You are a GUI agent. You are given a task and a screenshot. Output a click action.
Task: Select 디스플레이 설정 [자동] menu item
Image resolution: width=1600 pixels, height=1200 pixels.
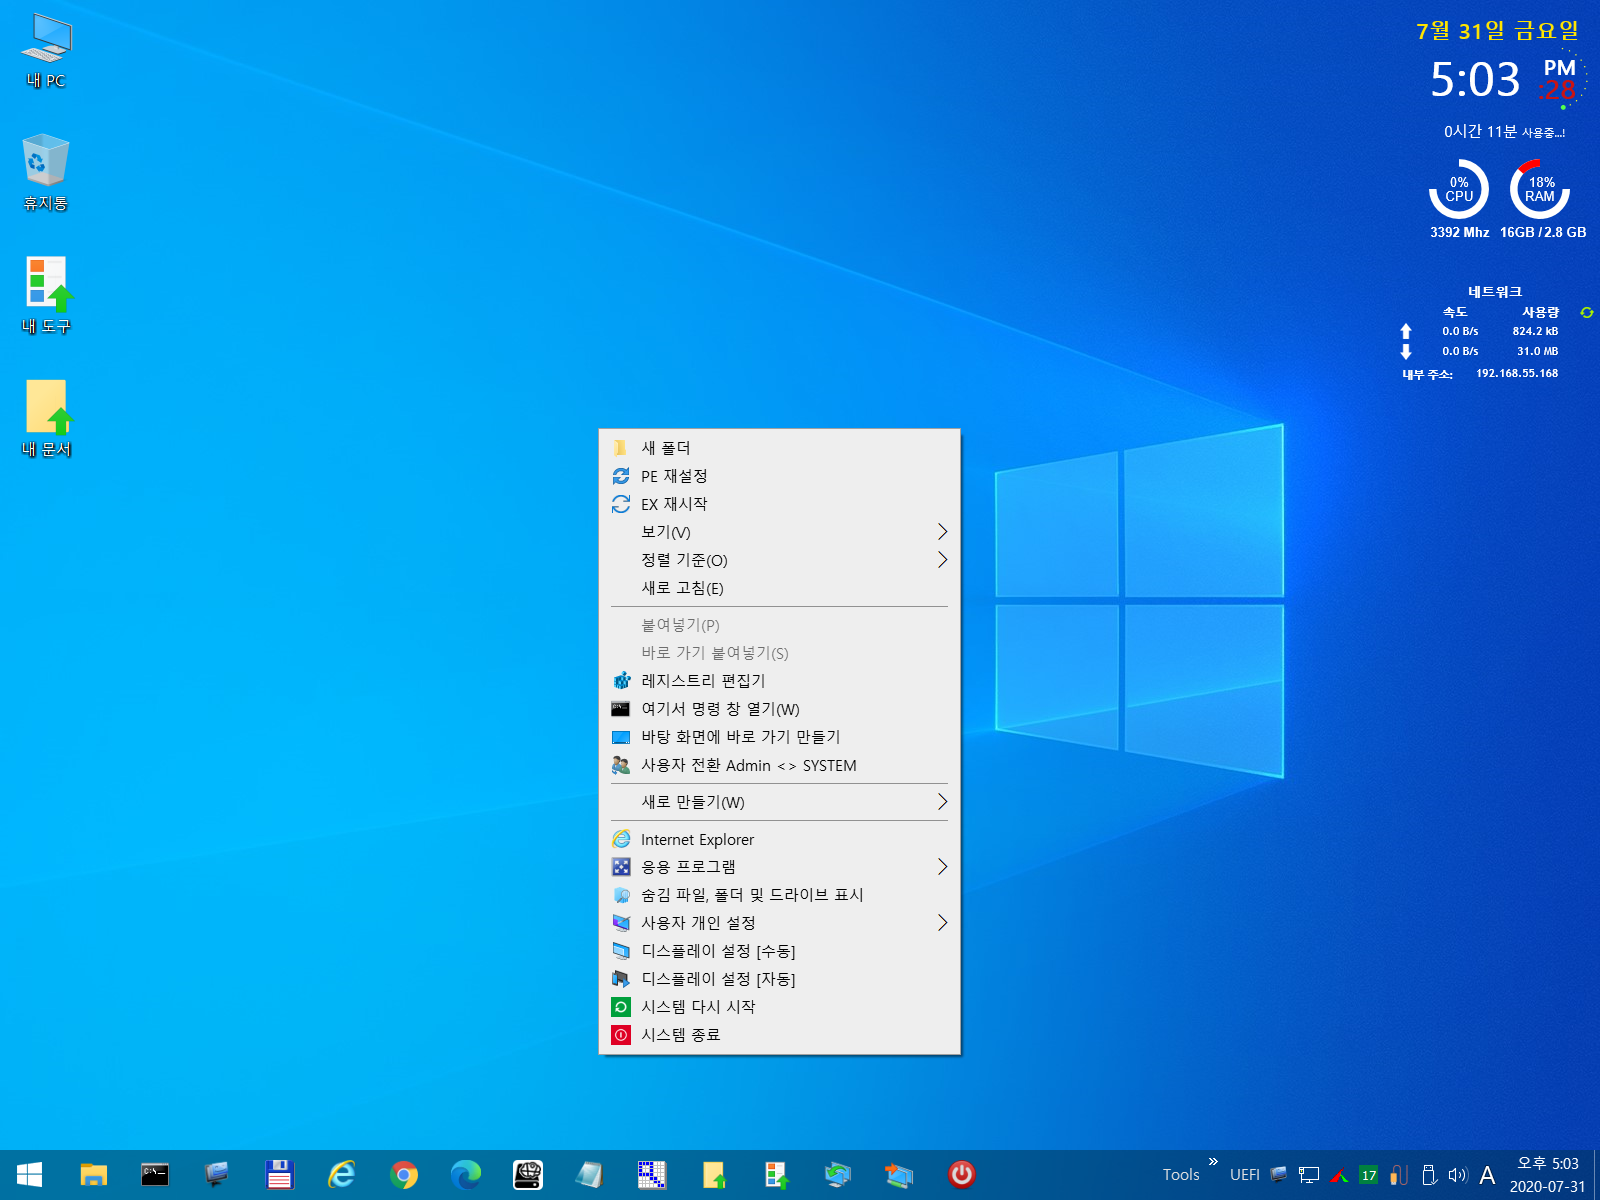point(779,979)
